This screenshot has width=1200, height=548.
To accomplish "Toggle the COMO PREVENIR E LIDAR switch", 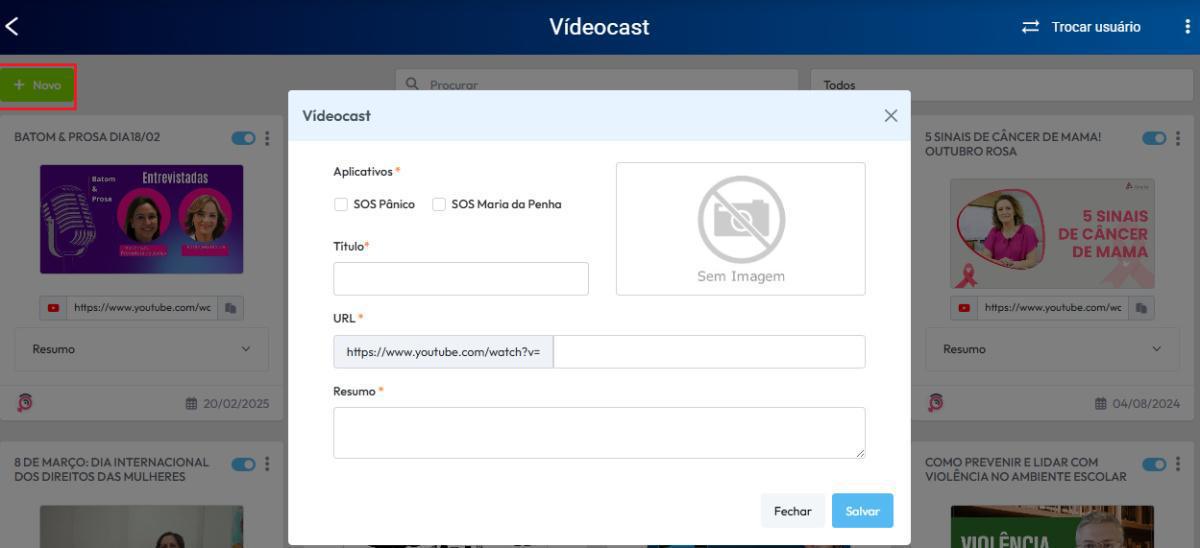I will coord(1154,464).
